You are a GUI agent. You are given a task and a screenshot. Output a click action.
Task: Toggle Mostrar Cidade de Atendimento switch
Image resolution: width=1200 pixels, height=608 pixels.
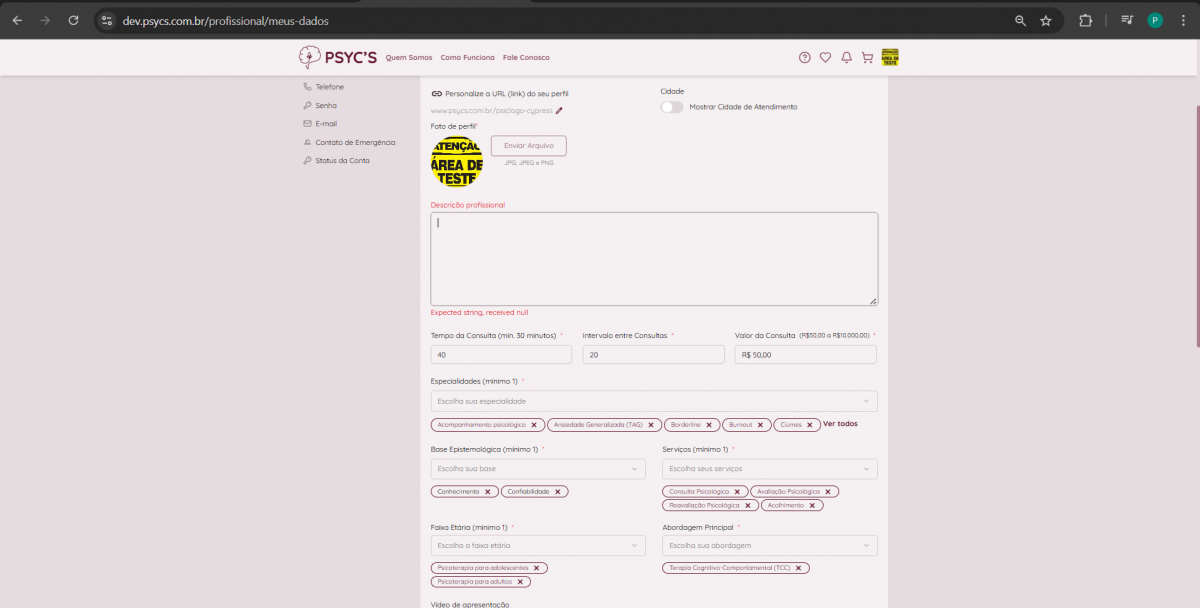point(672,107)
